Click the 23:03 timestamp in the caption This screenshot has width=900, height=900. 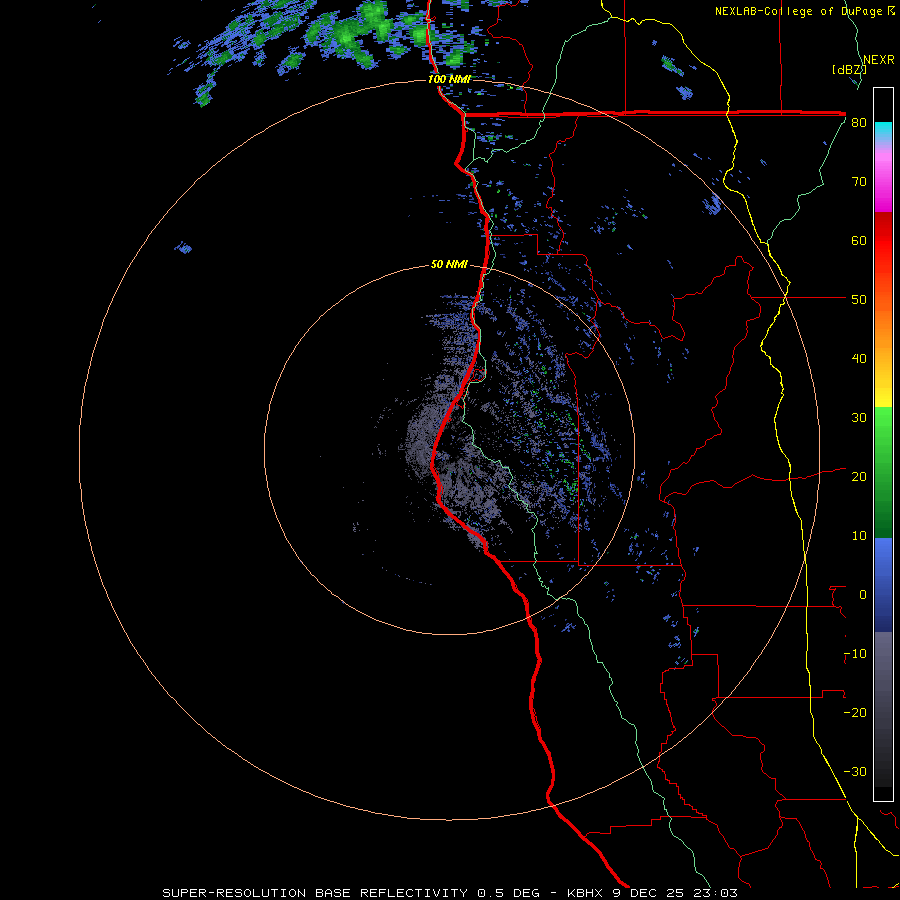click(717, 893)
